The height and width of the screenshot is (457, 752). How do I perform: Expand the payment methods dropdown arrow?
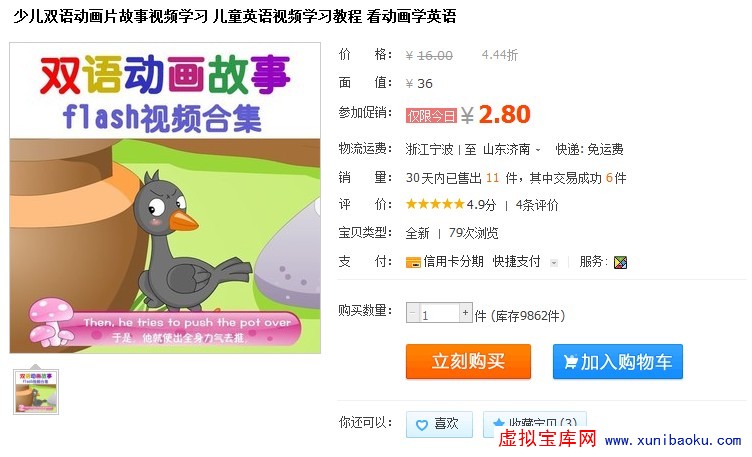(x=554, y=263)
